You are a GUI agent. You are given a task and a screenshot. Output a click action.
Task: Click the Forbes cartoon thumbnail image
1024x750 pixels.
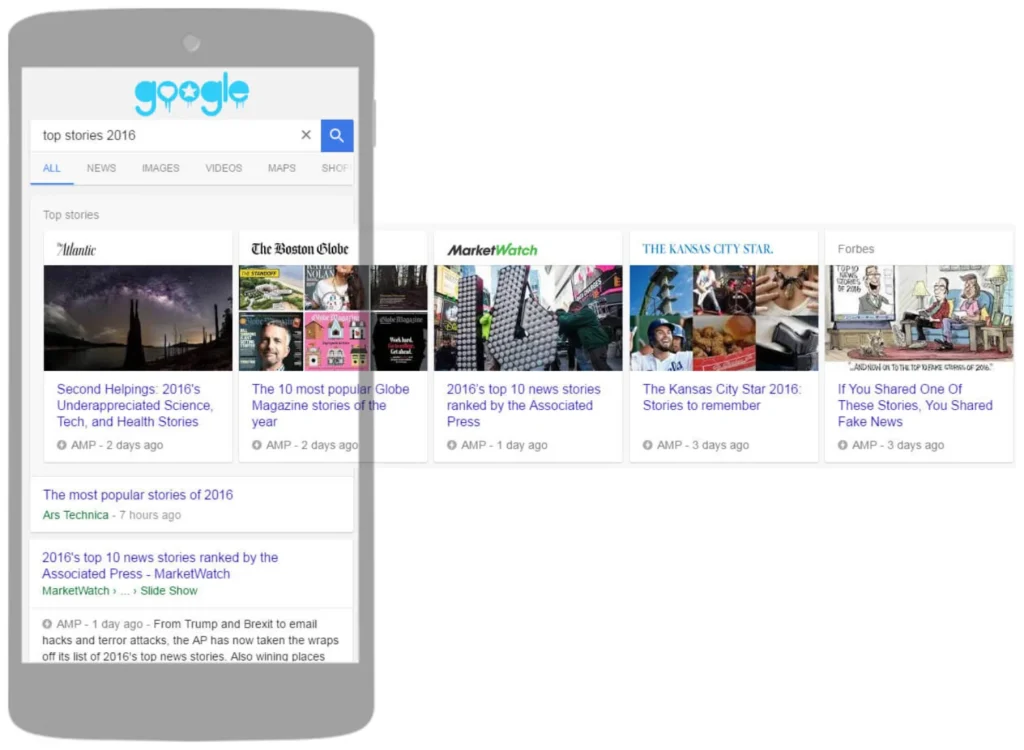[918, 314]
